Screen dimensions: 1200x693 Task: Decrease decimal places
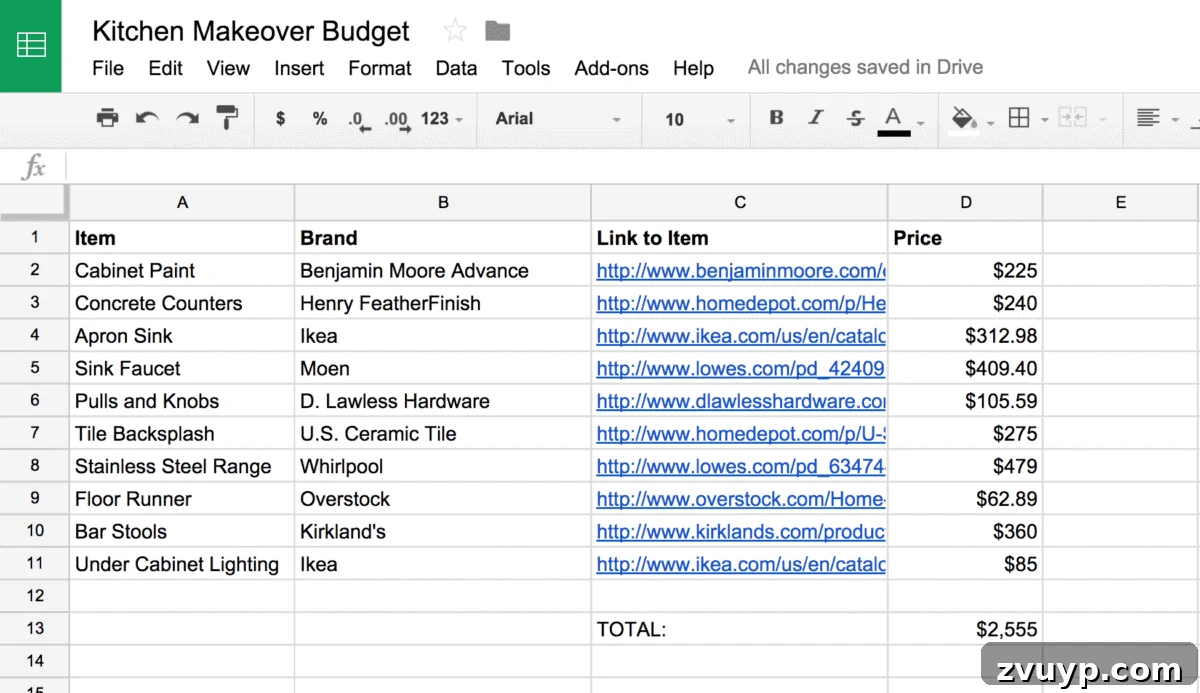click(x=359, y=120)
